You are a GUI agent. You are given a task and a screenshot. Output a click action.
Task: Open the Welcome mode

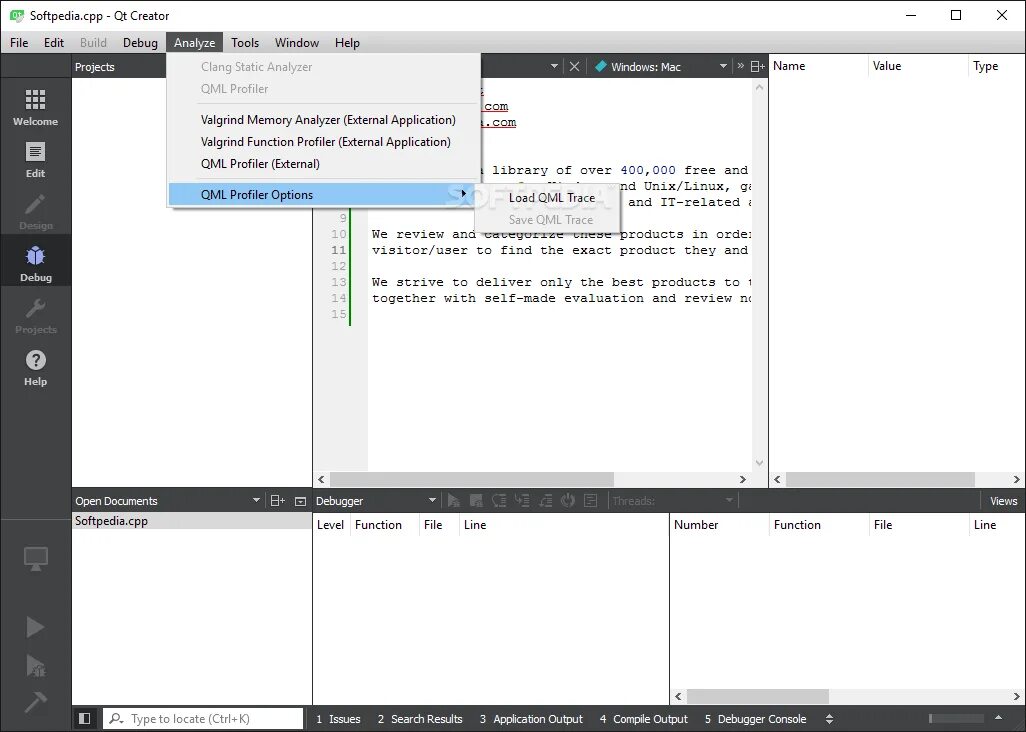(35, 107)
